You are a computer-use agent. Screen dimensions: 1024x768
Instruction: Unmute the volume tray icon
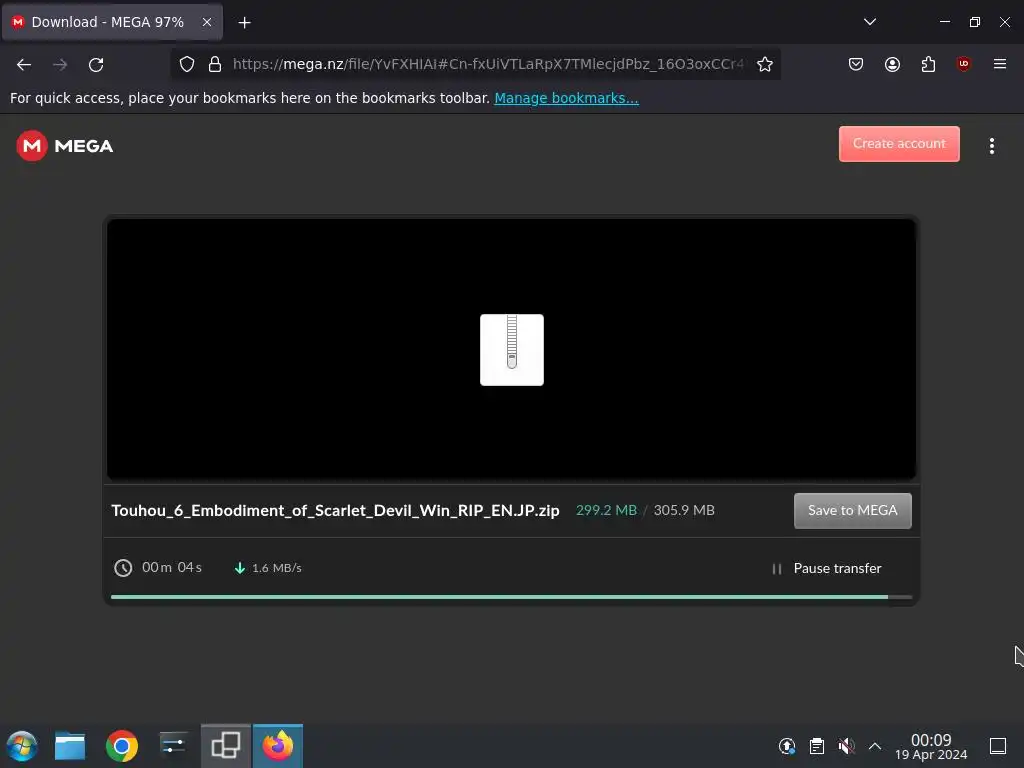[846, 746]
